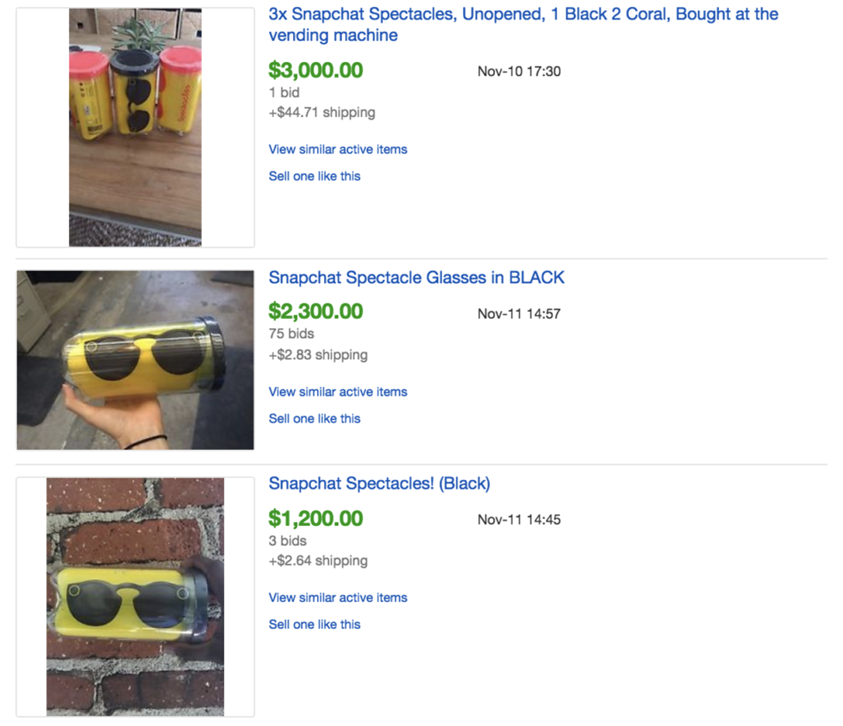Click Sell one like this under $3,000.00 listing

(314, 176)
